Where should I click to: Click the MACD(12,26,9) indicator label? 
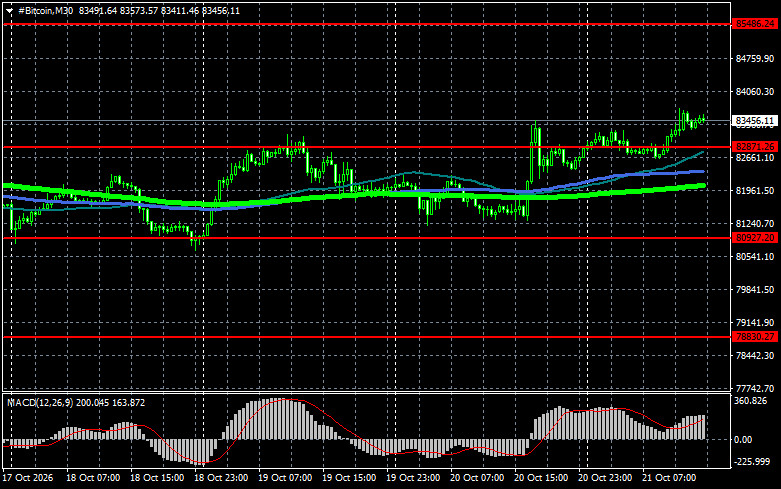click(40, 402)
